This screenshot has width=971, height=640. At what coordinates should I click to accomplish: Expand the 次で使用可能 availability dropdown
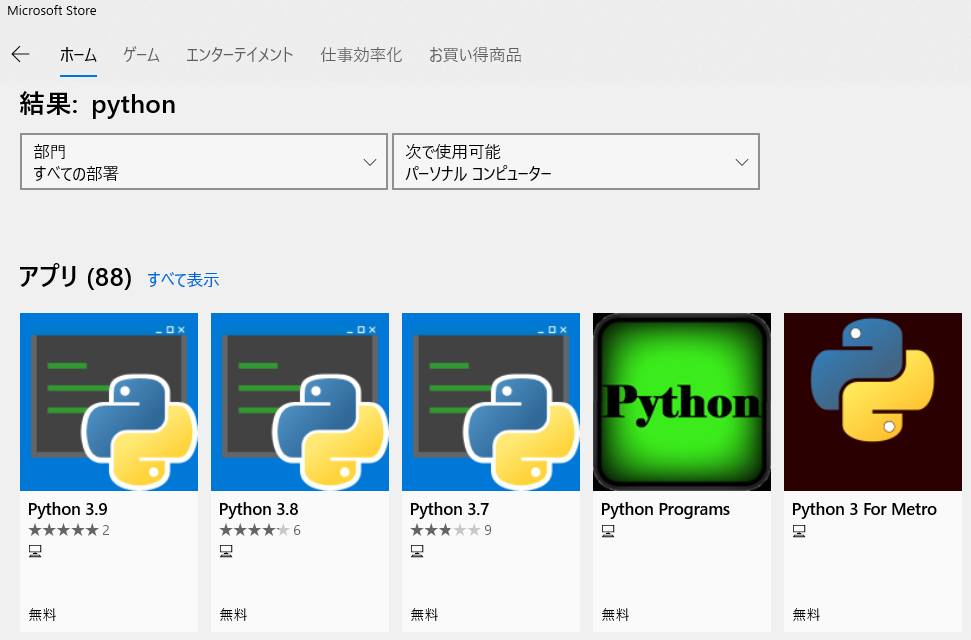click(x=575, y=162)
